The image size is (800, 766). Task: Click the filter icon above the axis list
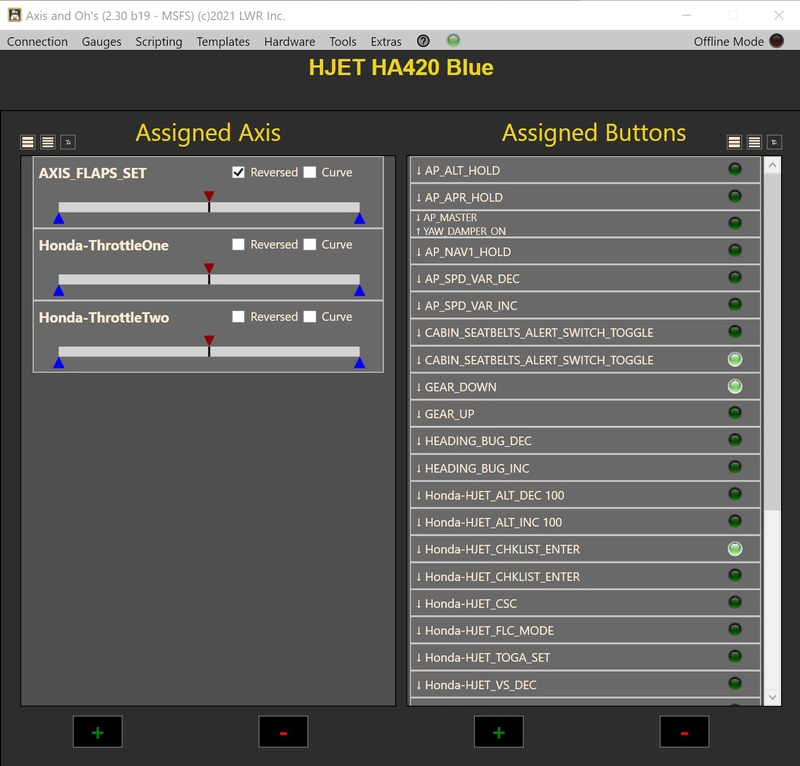coord(66,142)
